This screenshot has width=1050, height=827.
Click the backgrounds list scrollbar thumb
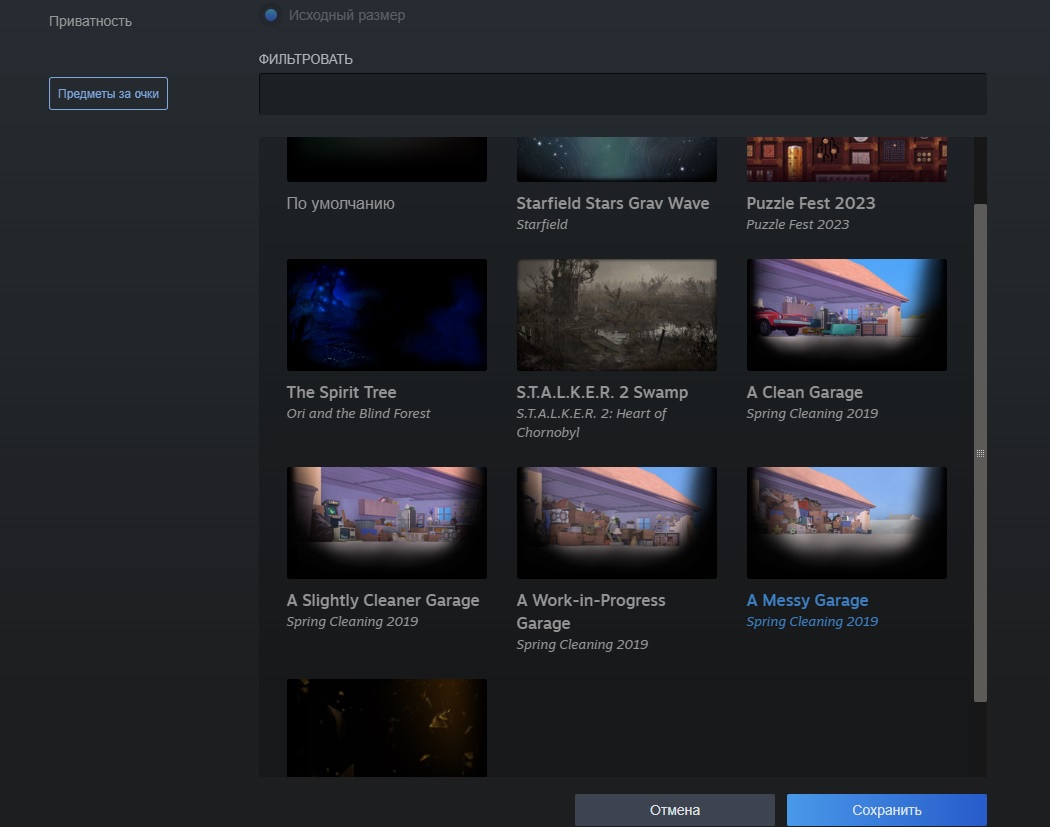980,453
